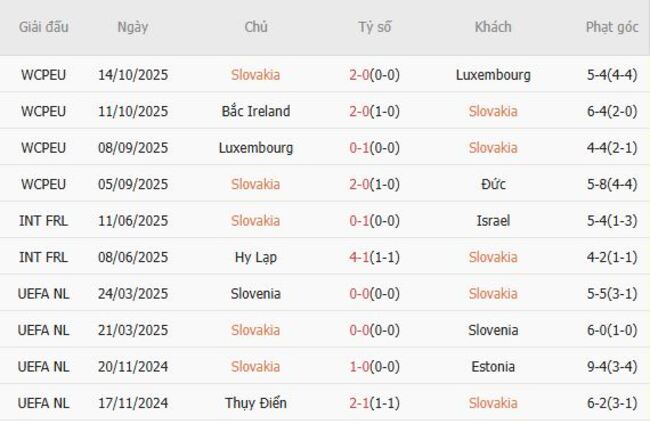Screen dimensions: 650x424
Task: Click the Giải đấu column header
Action: click(44, 27)
